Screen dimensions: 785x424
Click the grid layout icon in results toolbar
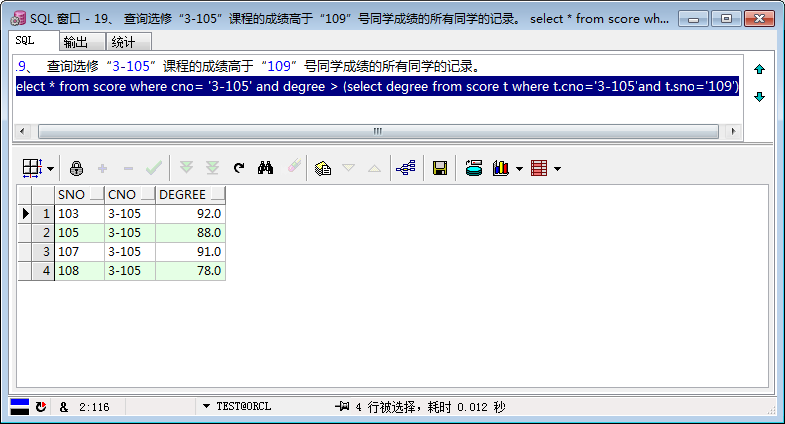(x=32, y=168)
